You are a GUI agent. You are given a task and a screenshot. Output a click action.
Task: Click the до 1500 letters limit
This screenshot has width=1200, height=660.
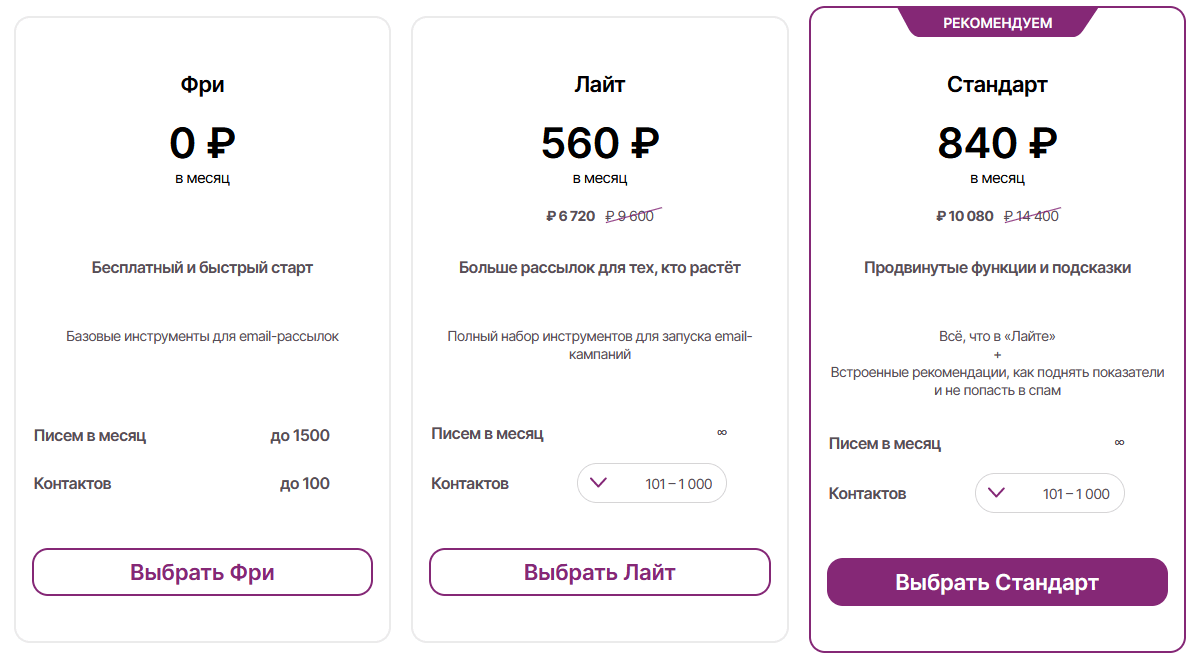[300, 436]
